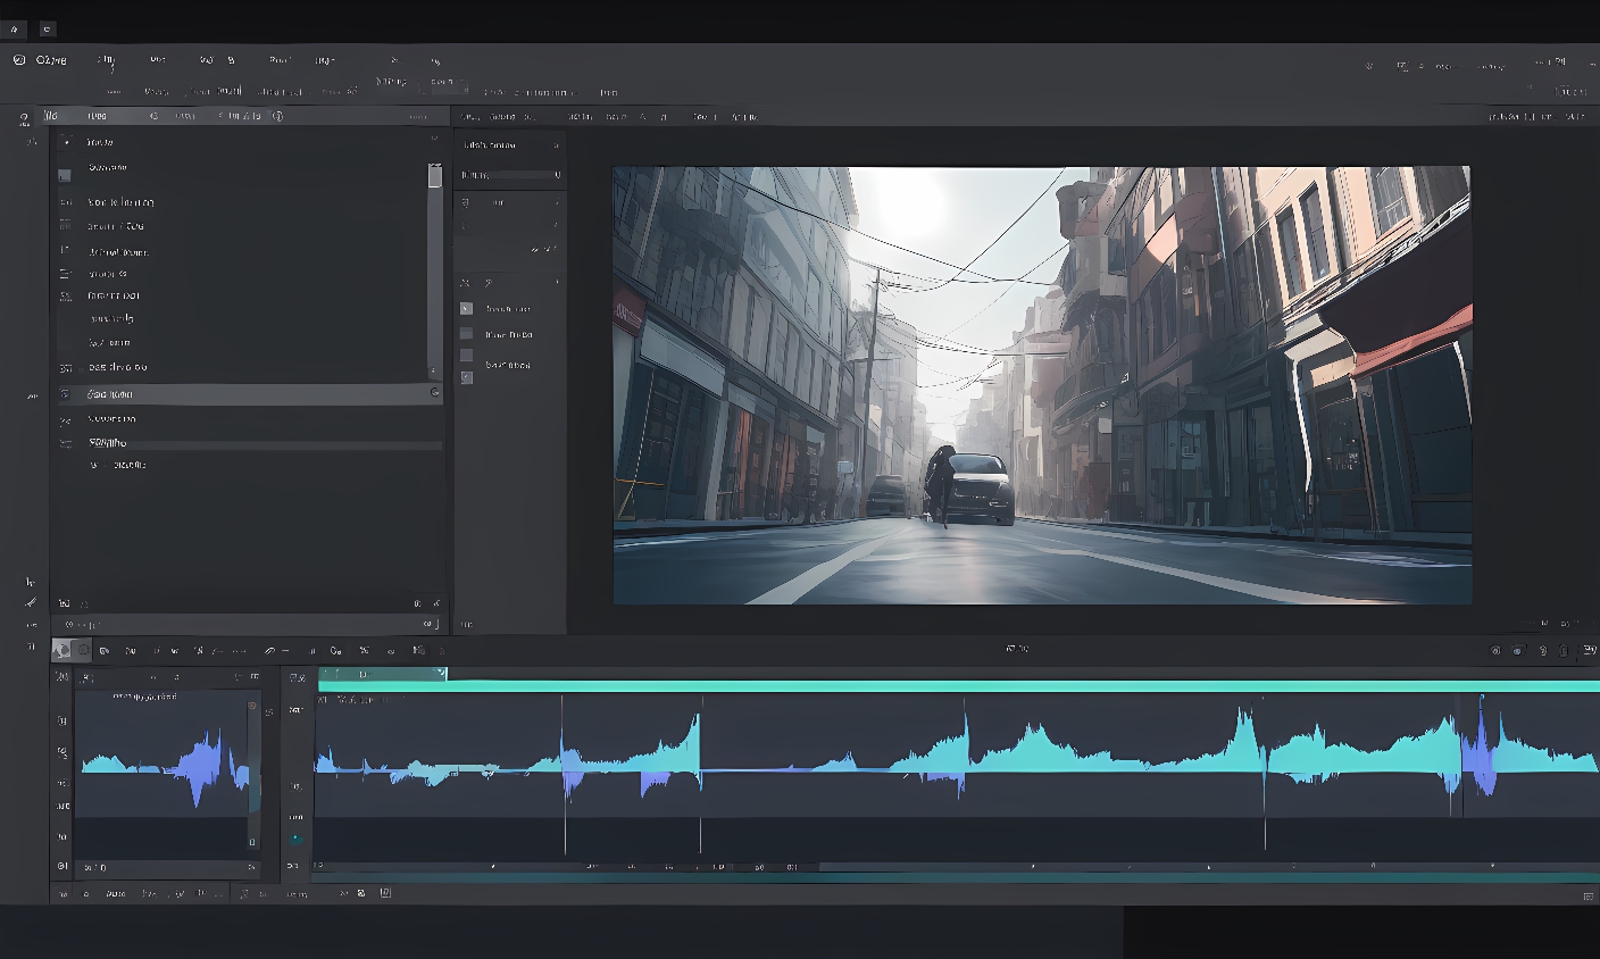Toggle the bottom checkbox in the middle panel

(466, 378)
